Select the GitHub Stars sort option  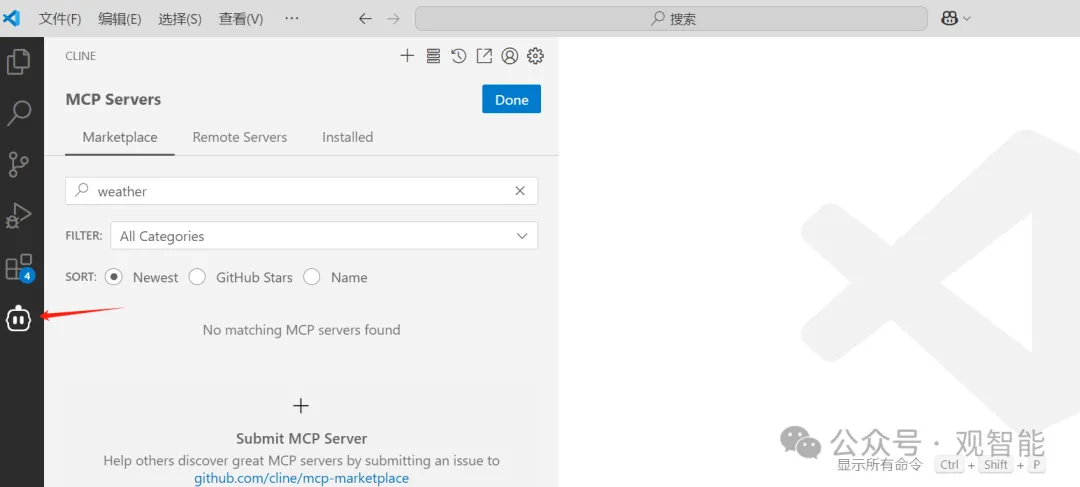197,277
